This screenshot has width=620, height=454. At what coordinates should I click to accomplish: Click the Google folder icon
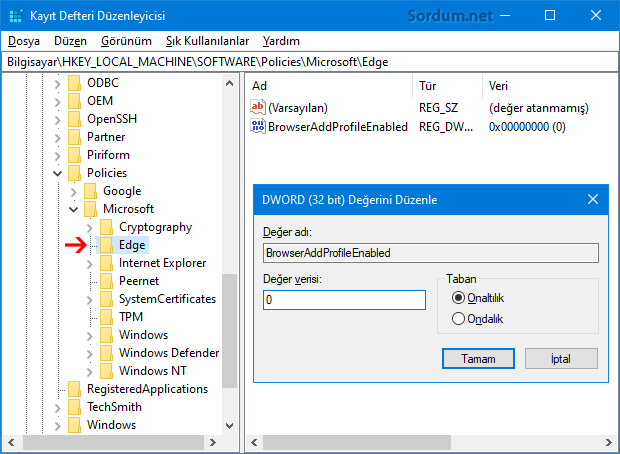[x=90, y=191]
